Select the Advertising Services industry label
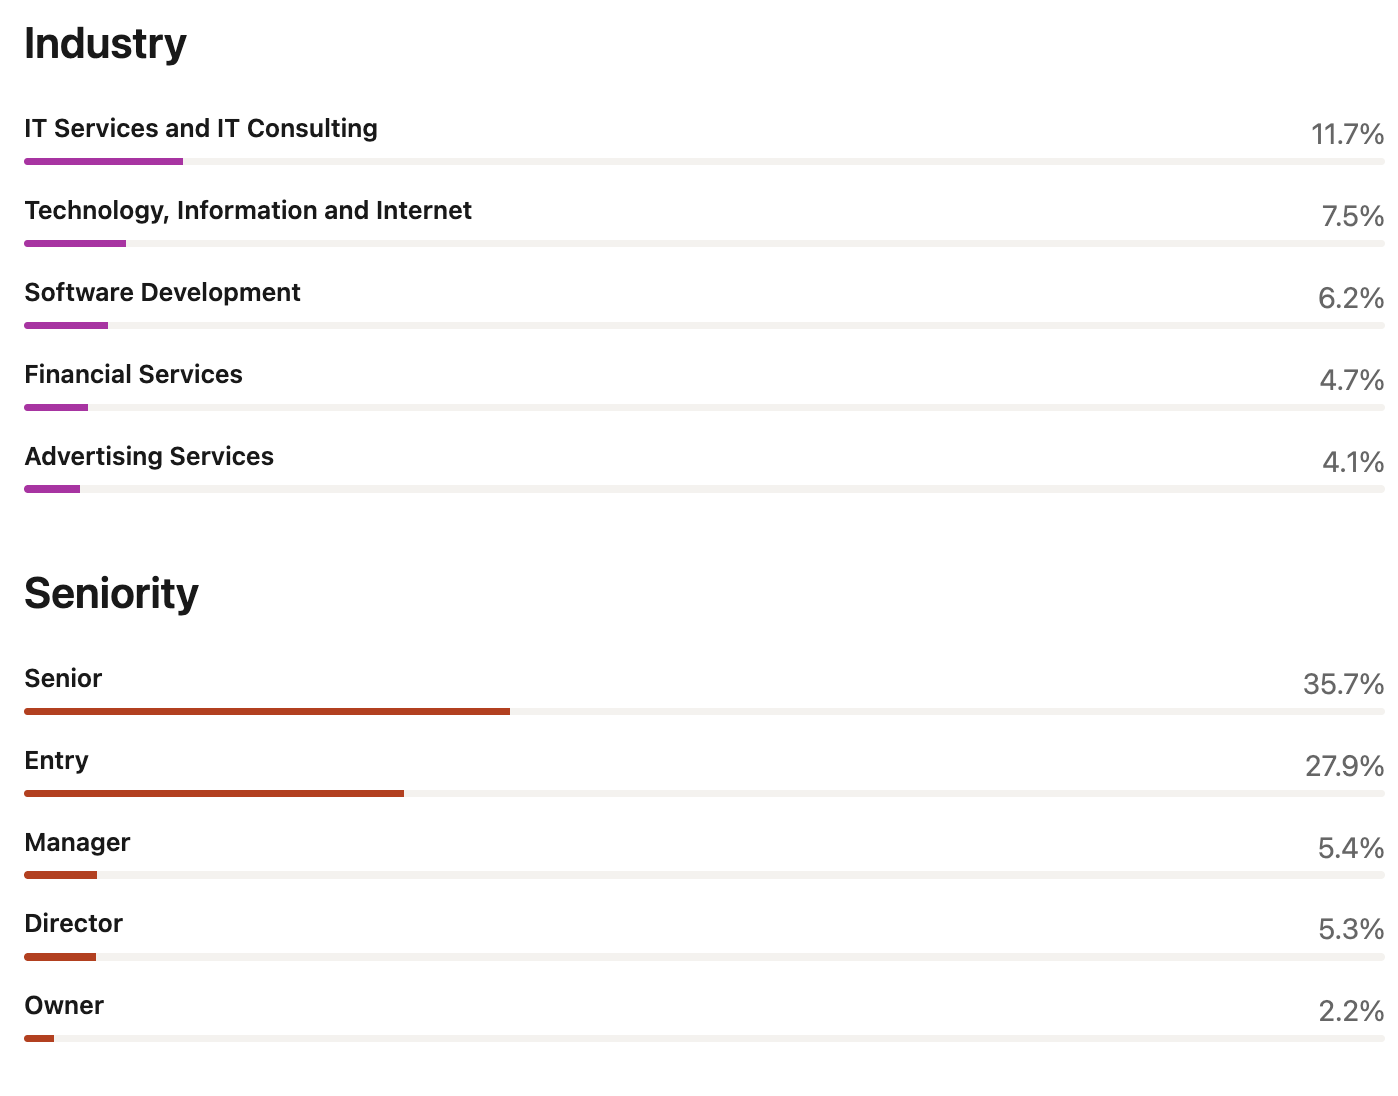 pos(149,456)
